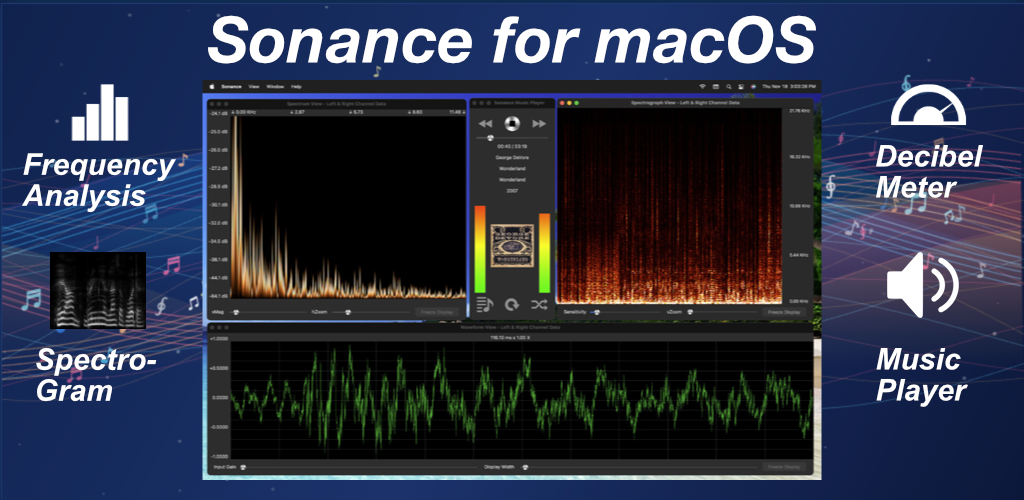The image size is (1024, 500).
Task: Click the green waveform display
Action: [522, 399]
